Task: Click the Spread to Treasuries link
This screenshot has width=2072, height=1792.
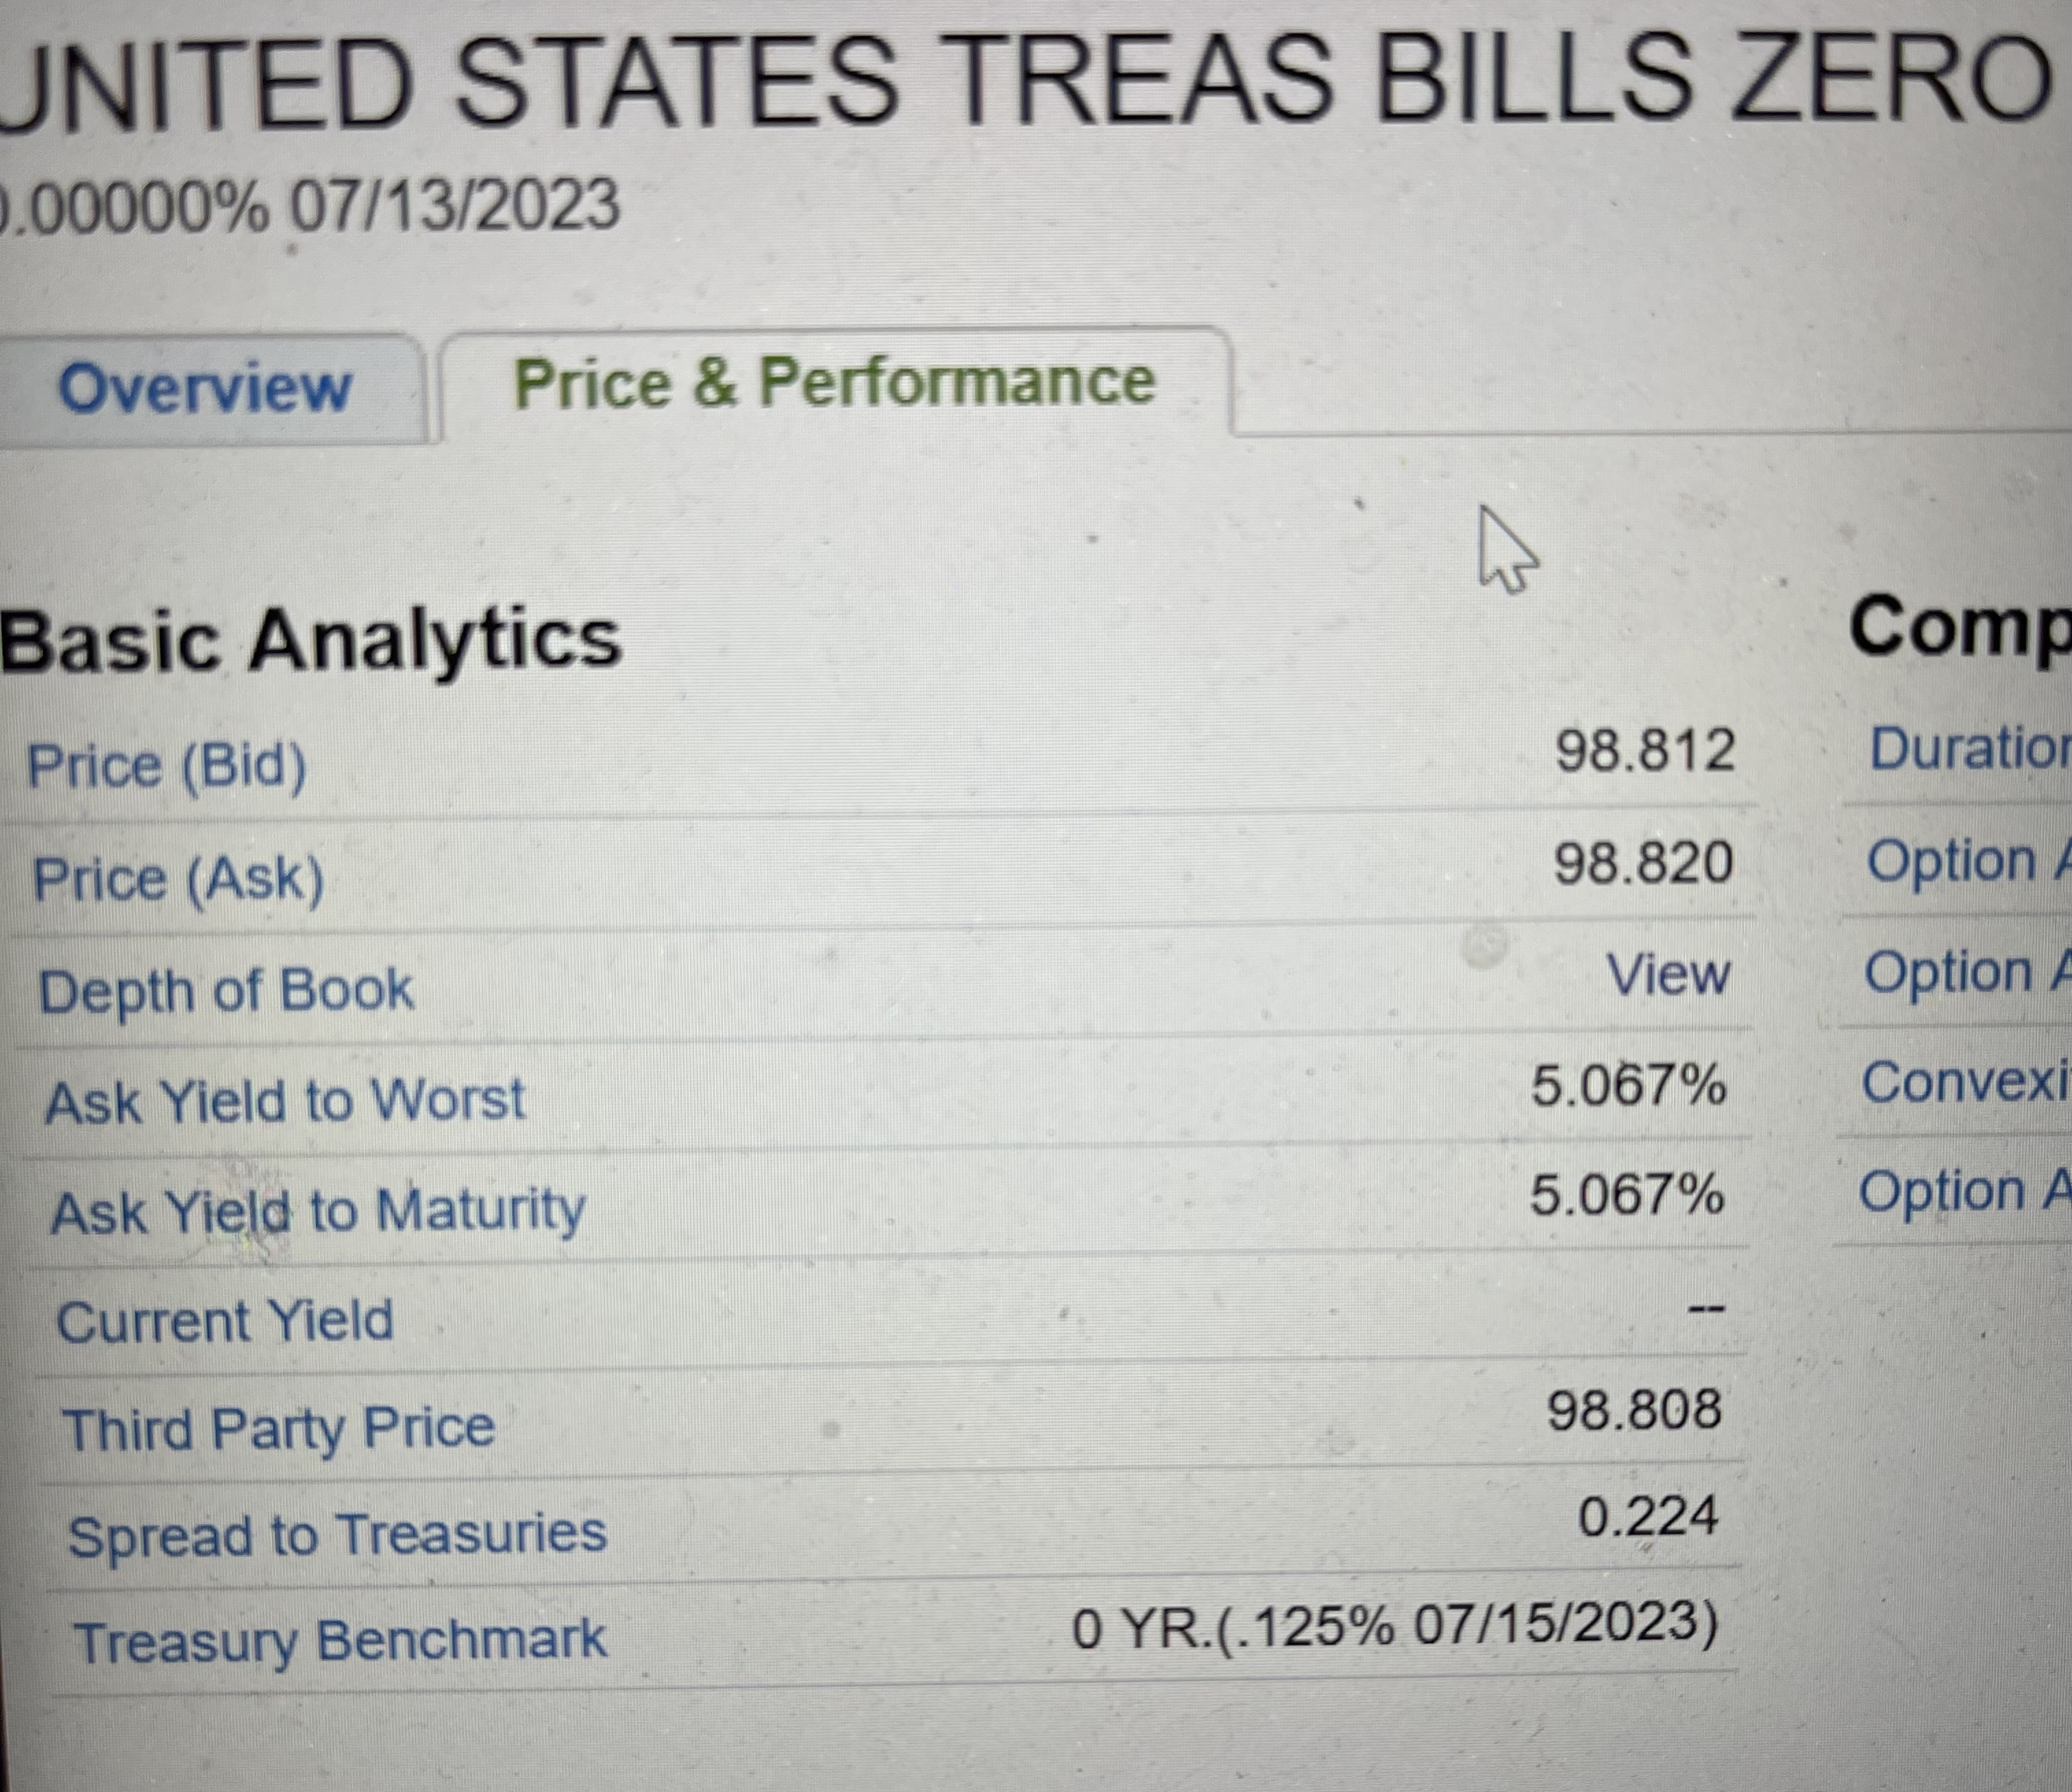Action: (337, 1535)
